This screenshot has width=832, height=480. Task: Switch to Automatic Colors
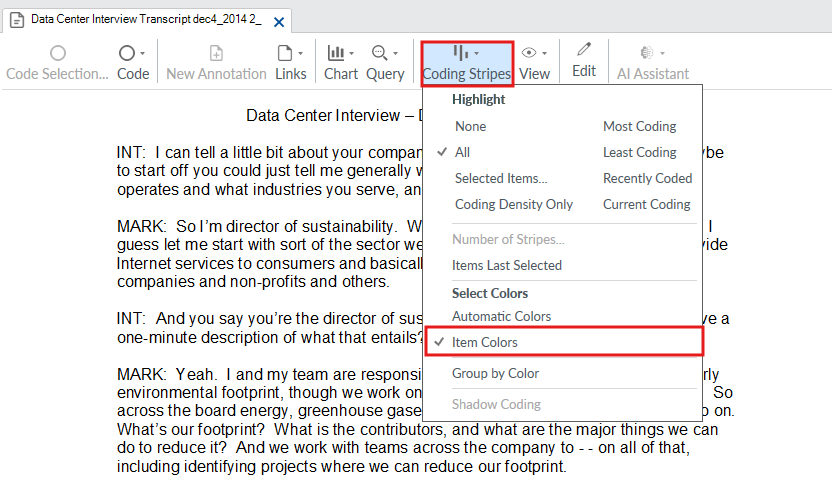(501, 316)
